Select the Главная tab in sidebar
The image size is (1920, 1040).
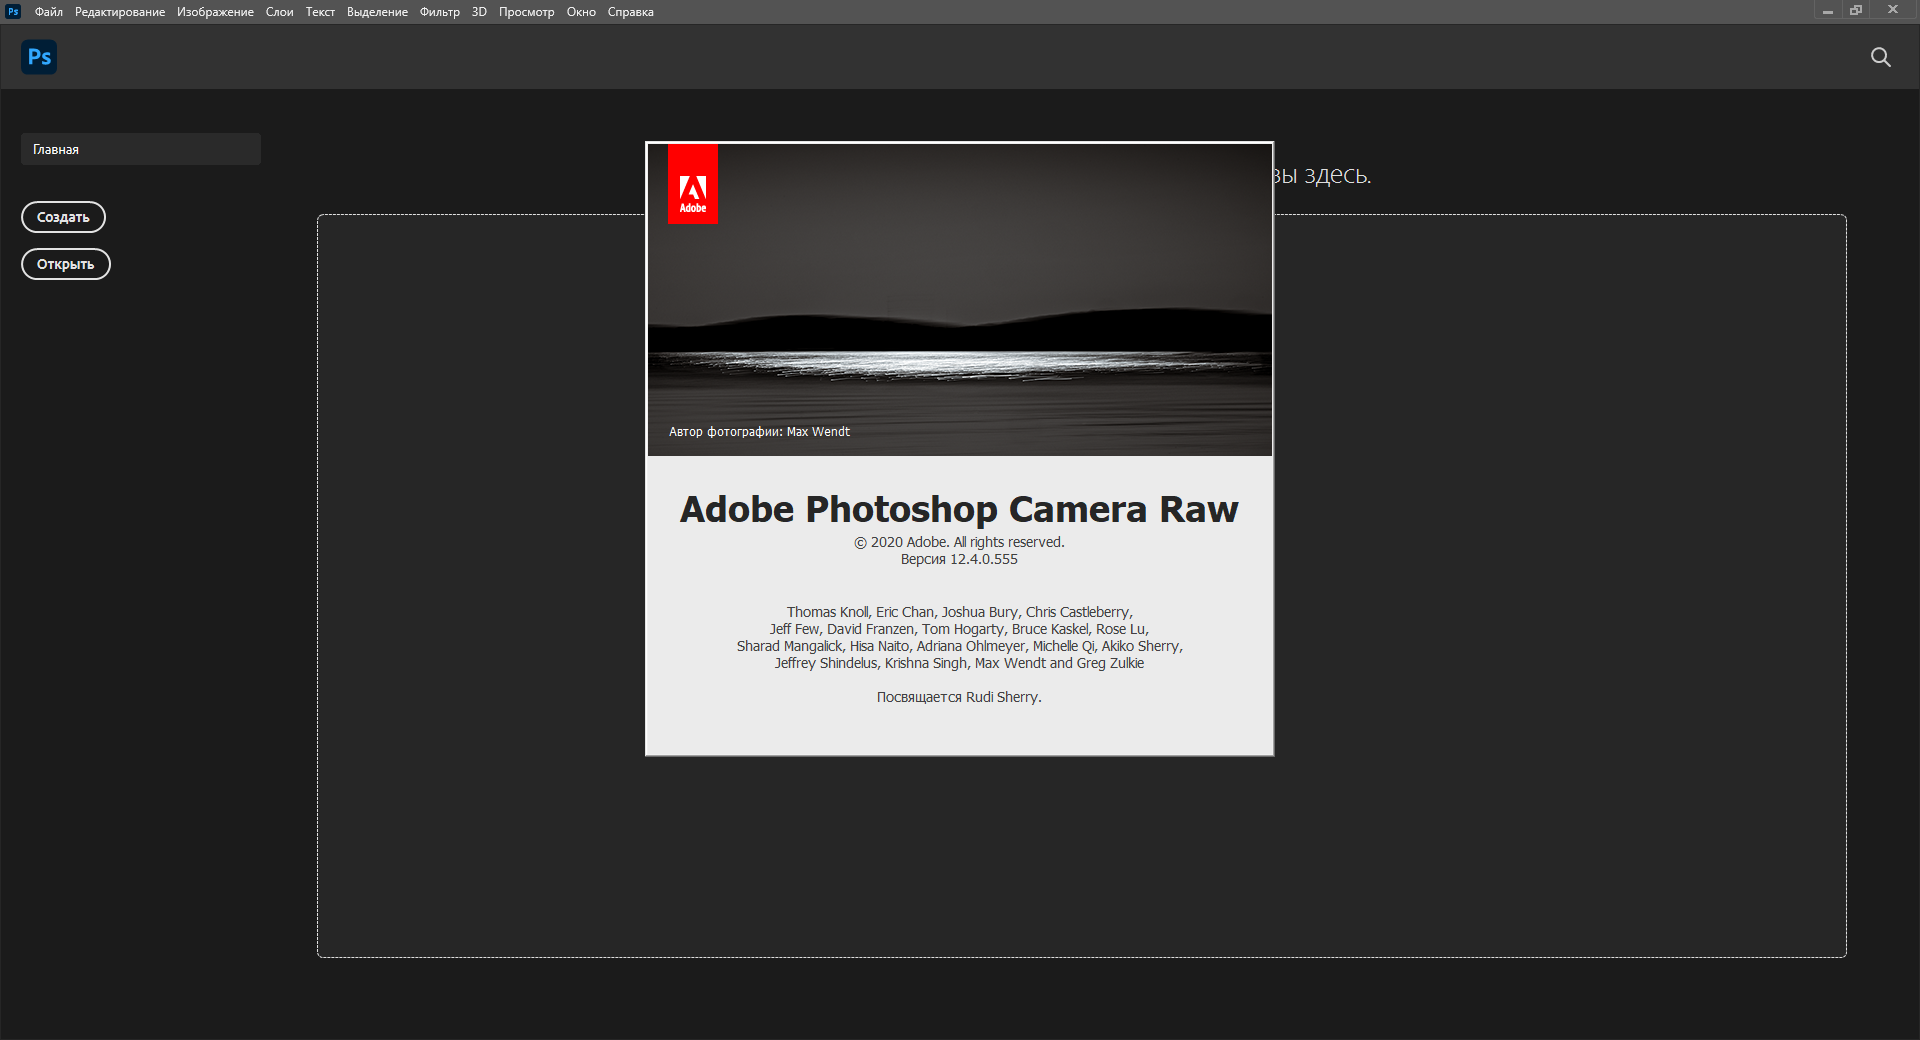click(x=140, y=149)
